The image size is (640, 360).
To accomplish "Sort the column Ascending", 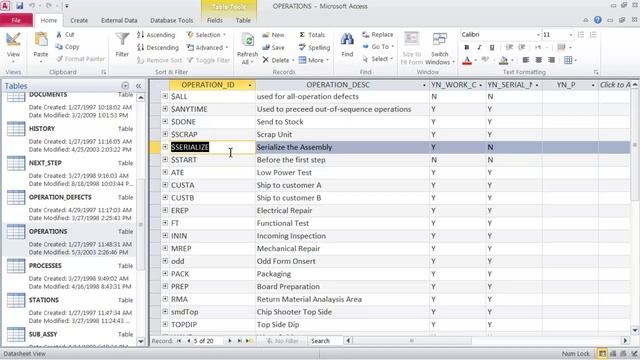I will (156, 35).
